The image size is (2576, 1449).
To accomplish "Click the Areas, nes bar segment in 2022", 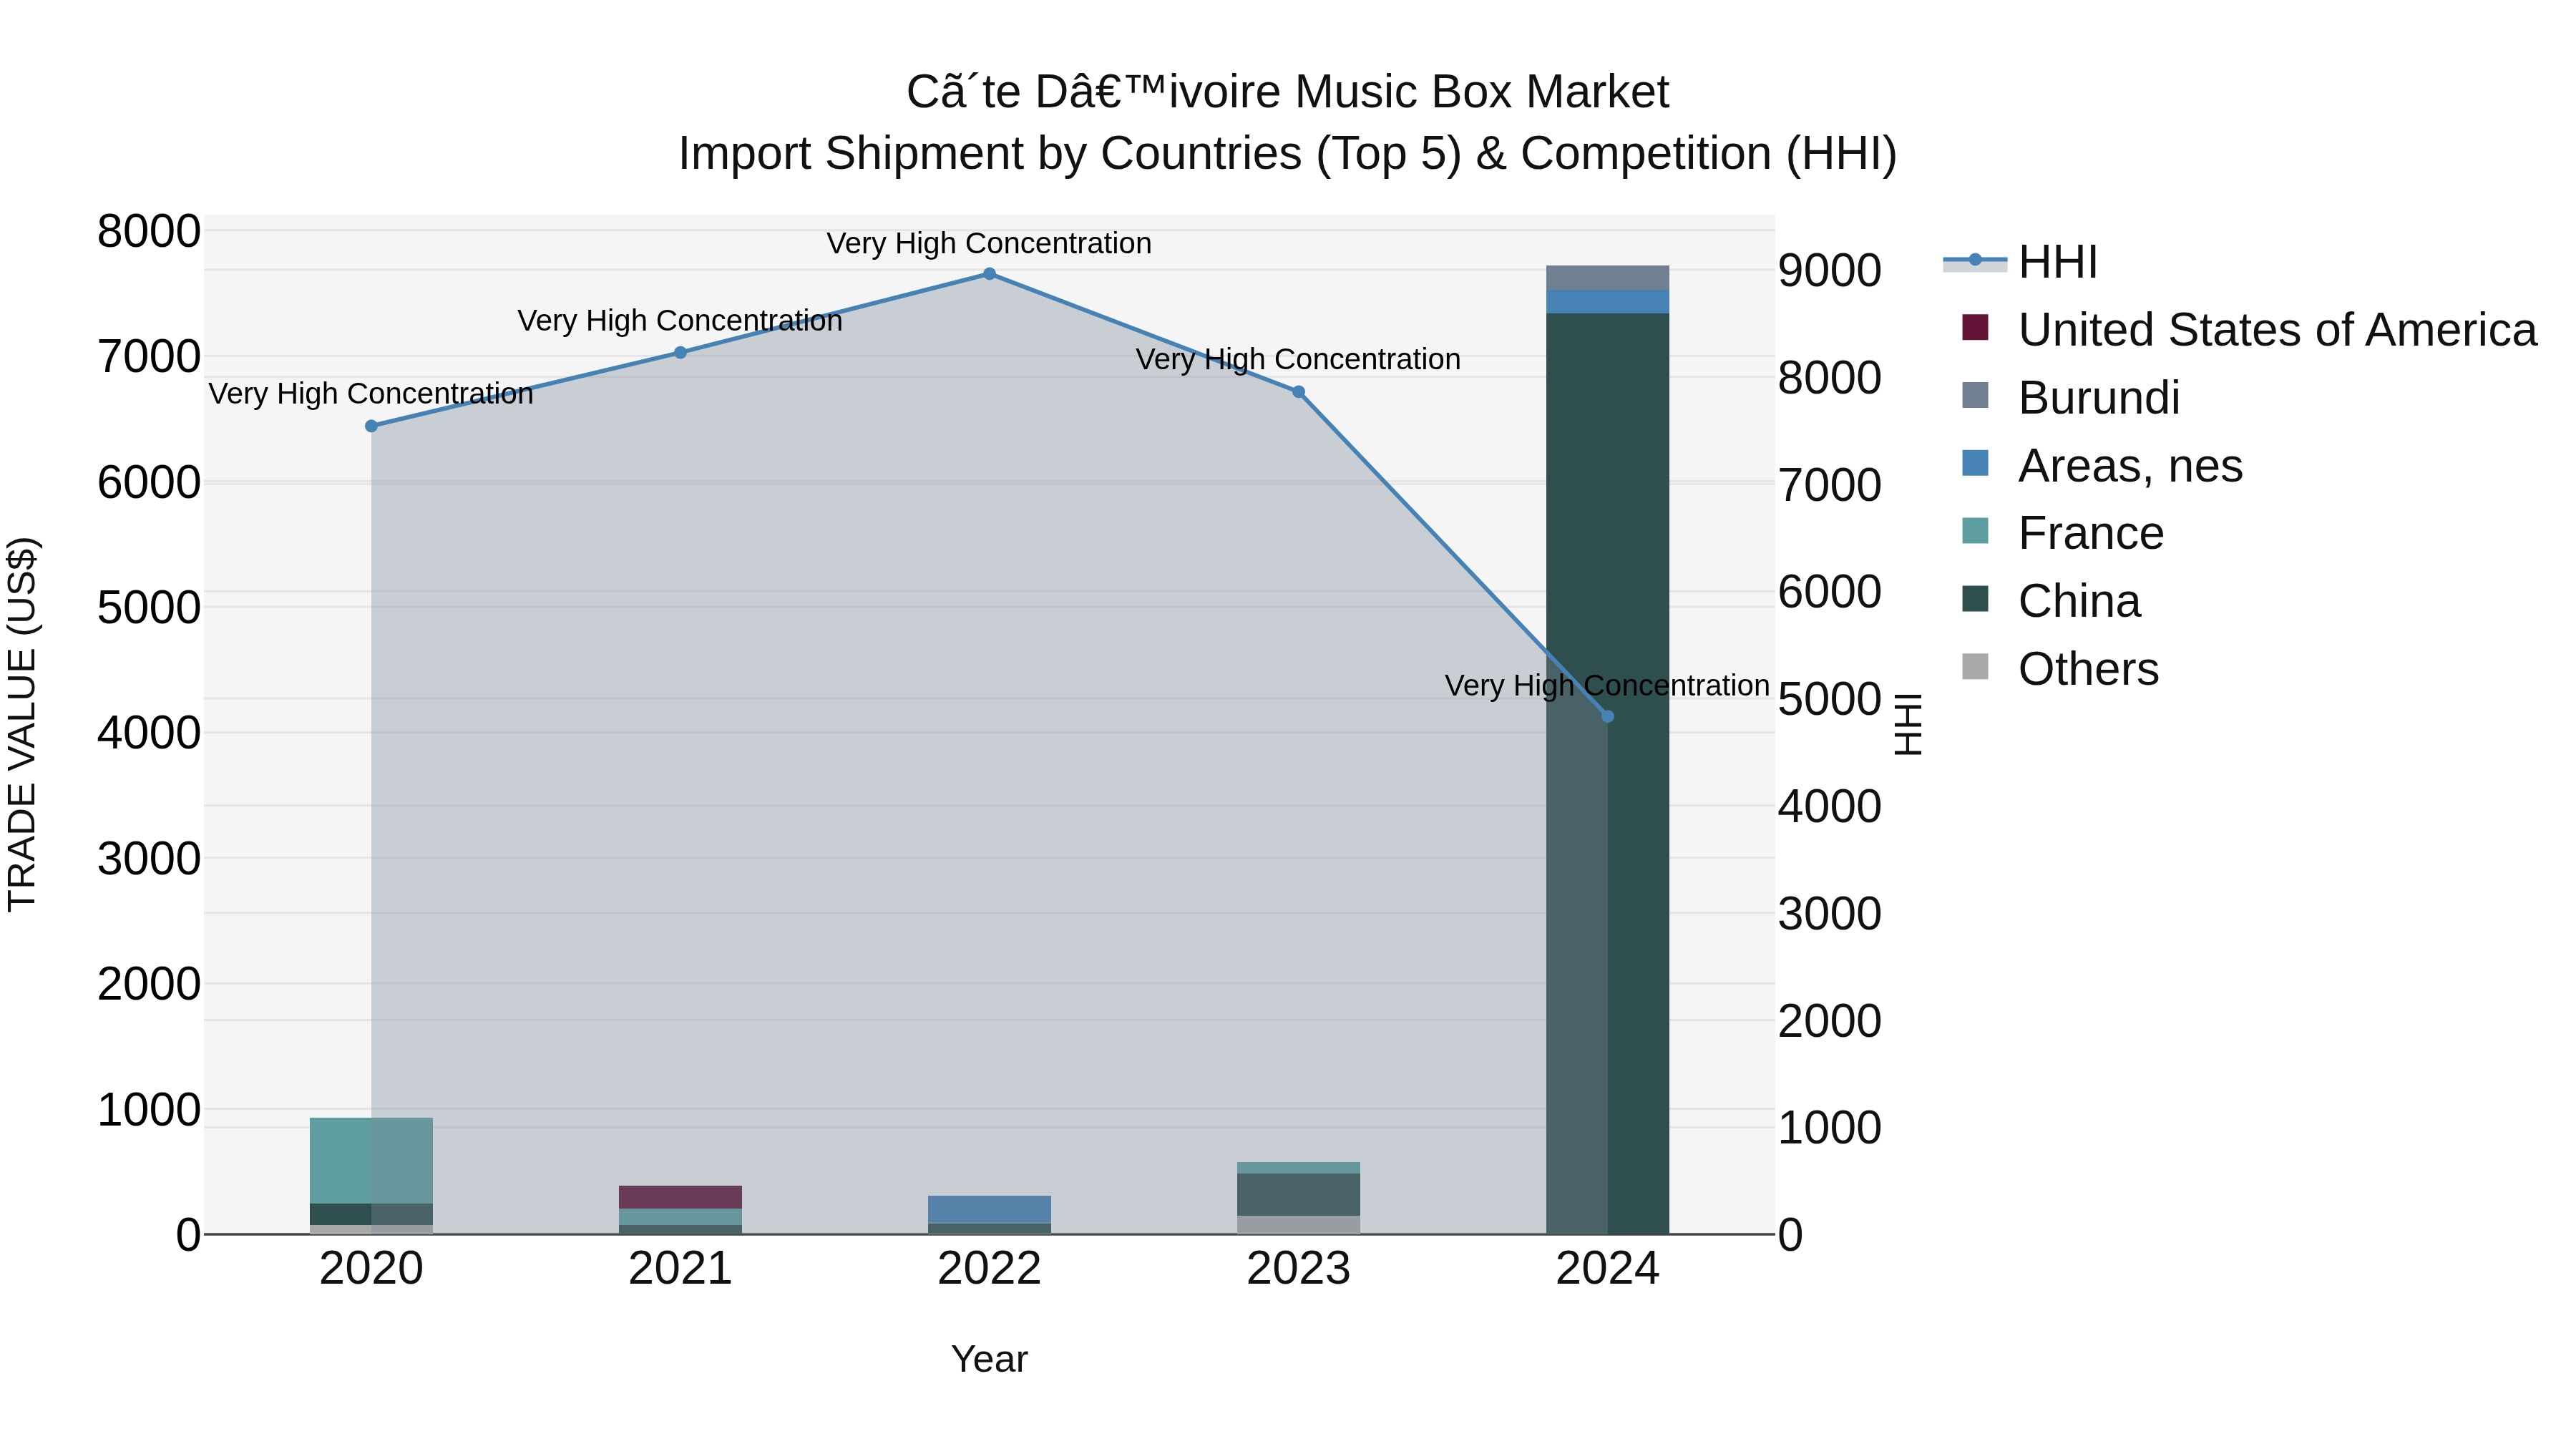I will coord(989,1209).
